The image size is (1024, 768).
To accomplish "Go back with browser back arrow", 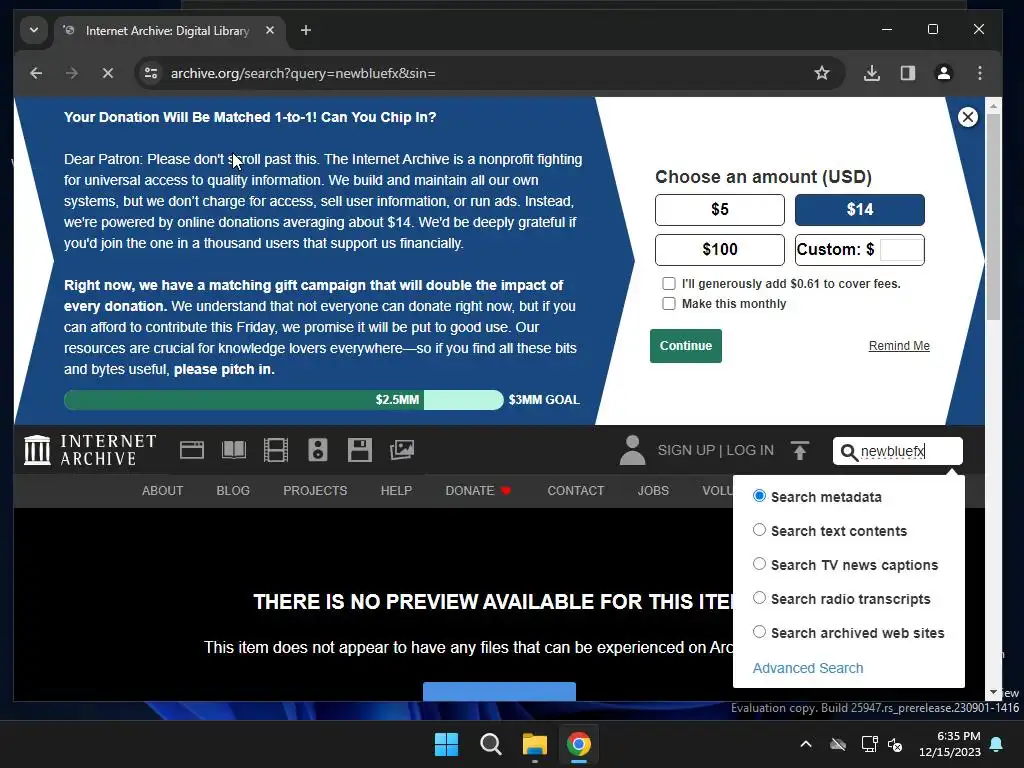I will pos(36,73).
